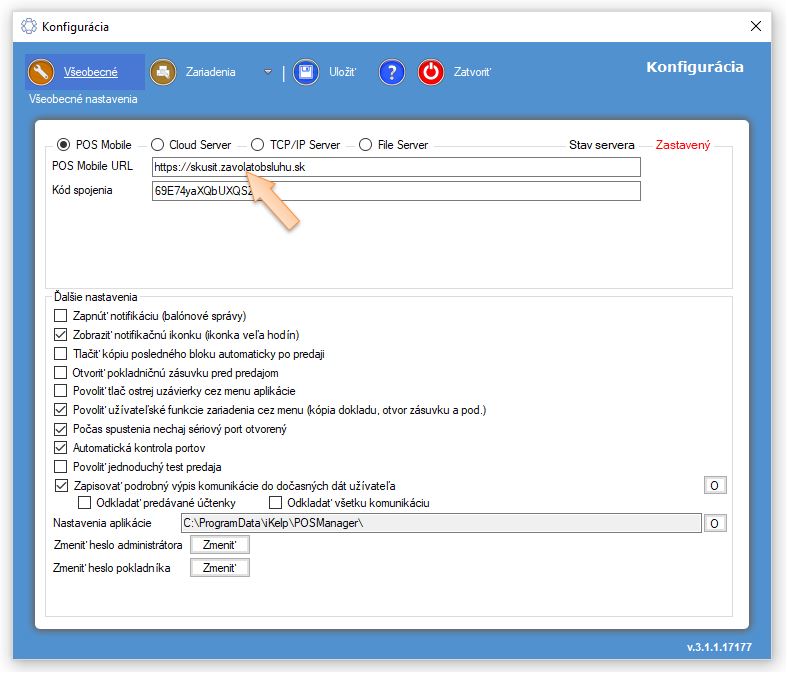Expand the Zariadenia dropdown arrow
This screenshot has width=788, height=674.
pos(267,72)
